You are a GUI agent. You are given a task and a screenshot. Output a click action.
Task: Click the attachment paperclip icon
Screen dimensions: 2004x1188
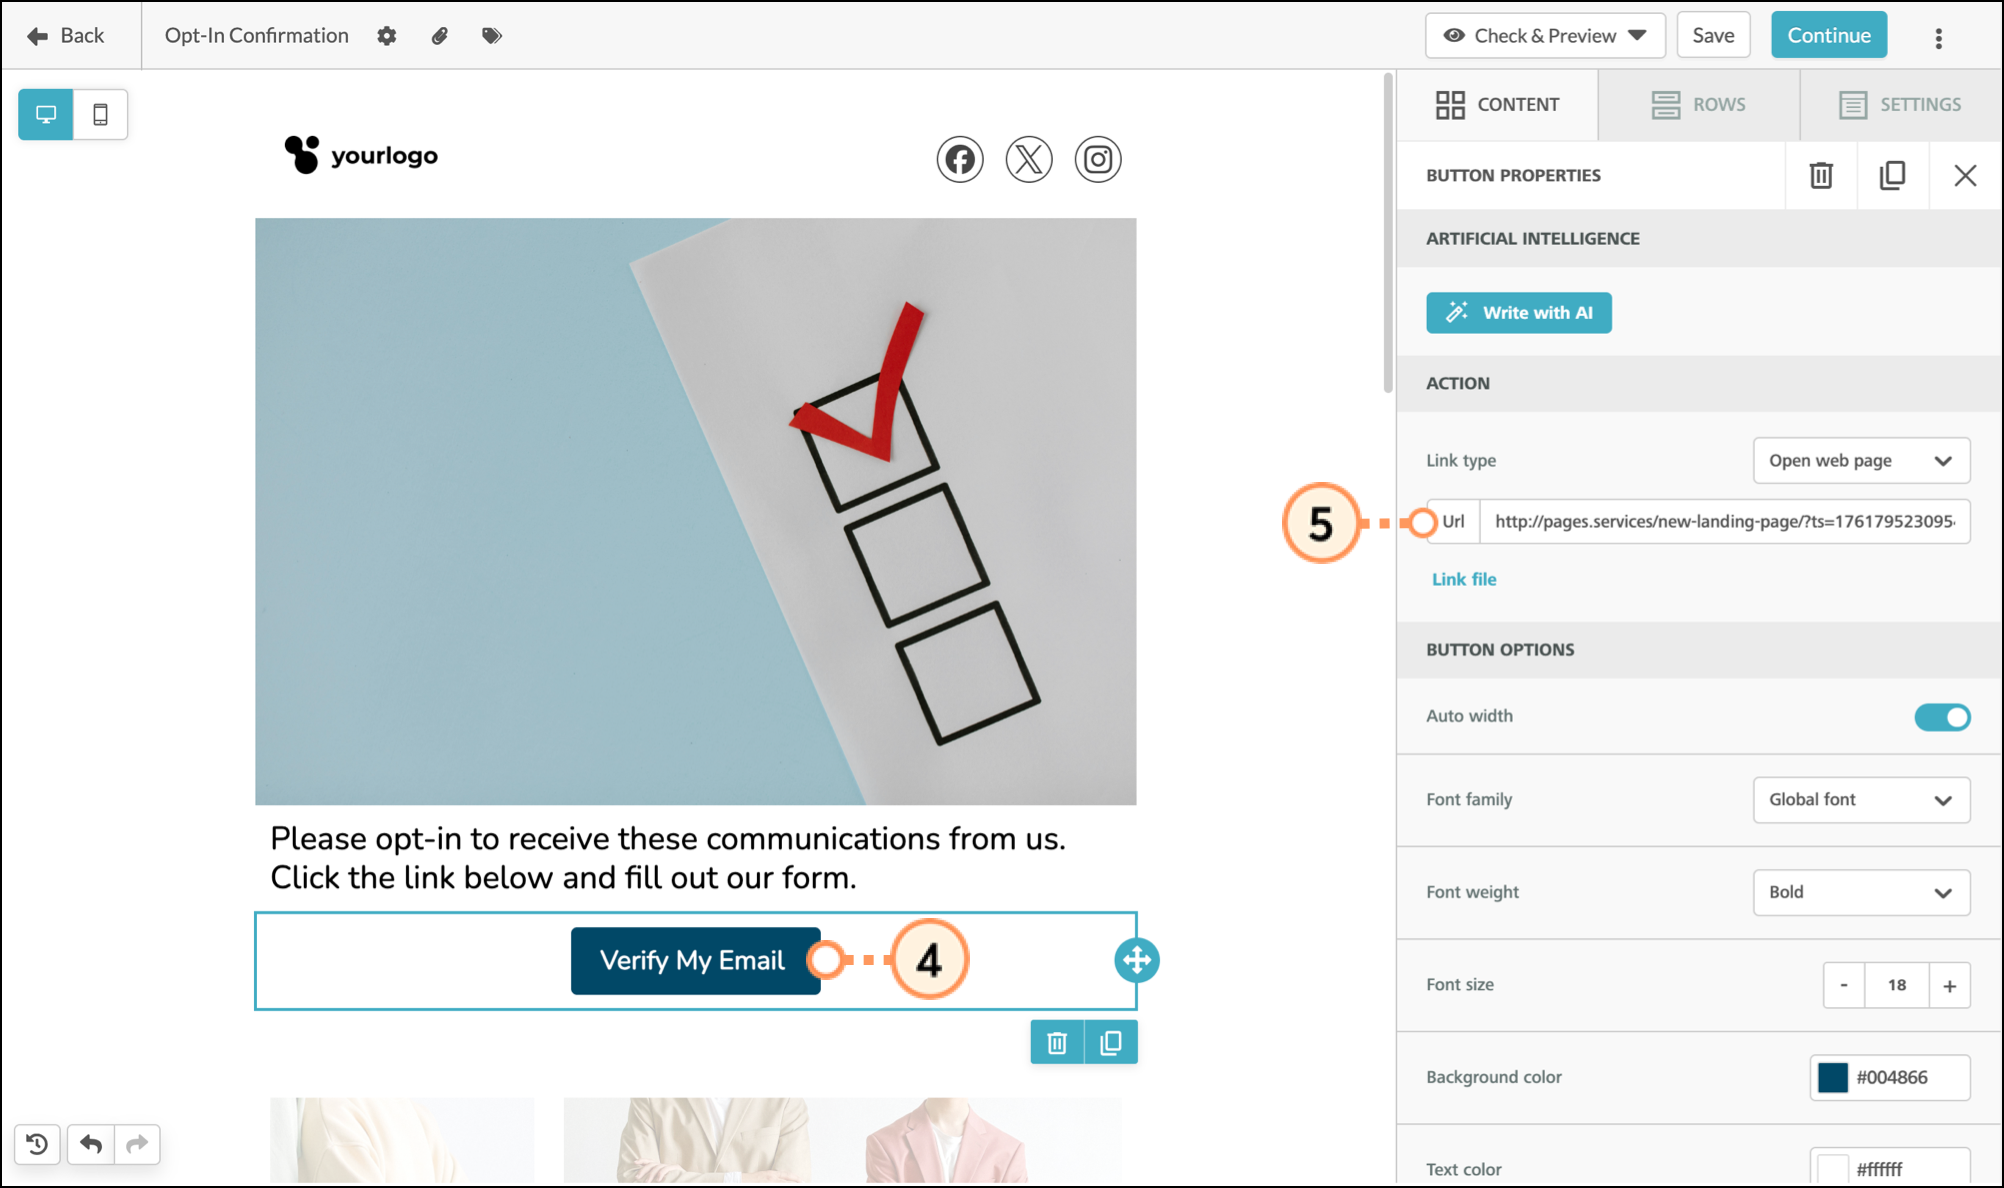point(440,36)
